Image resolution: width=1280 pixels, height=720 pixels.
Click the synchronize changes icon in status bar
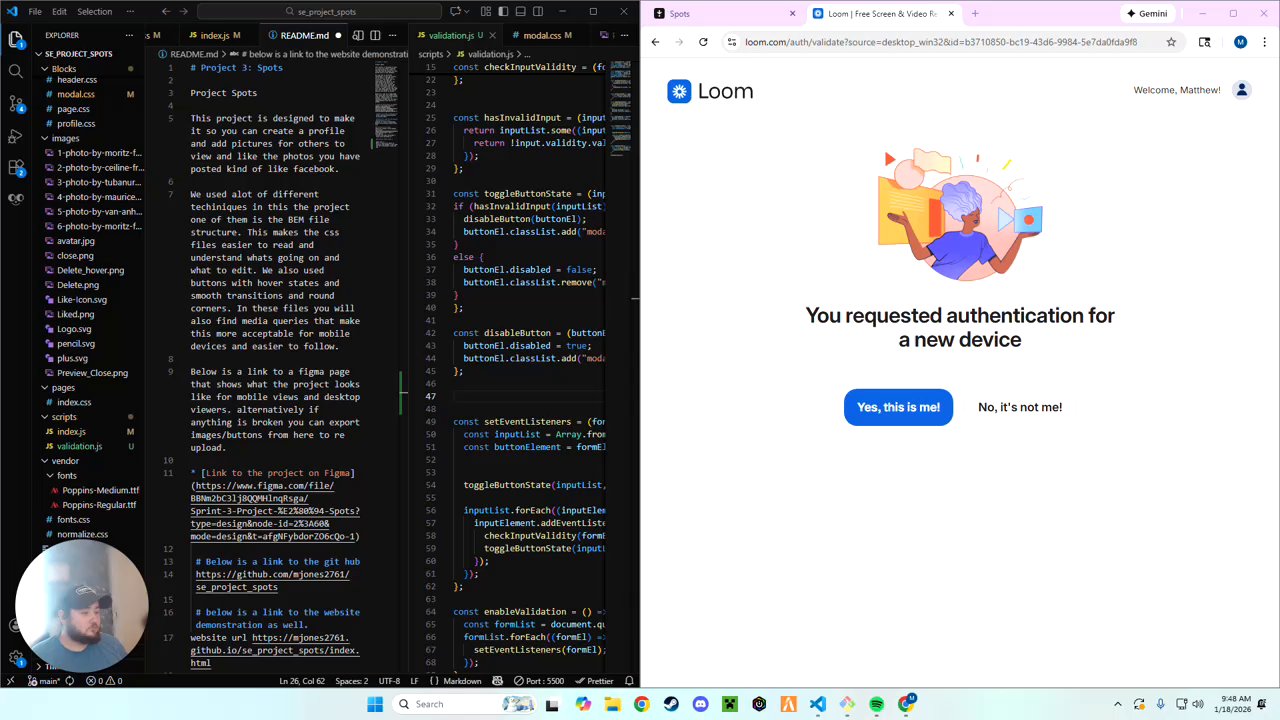pyautogui.click(x=71, y=681)
